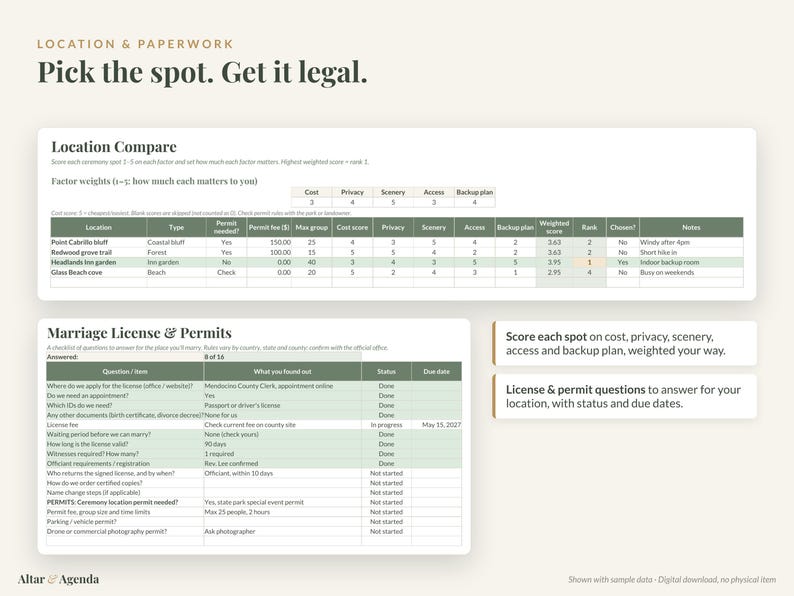This screenshot has width=794, height=596.
Task: Select the highlighted Rank 1 cell
Action: coord(589,262)
